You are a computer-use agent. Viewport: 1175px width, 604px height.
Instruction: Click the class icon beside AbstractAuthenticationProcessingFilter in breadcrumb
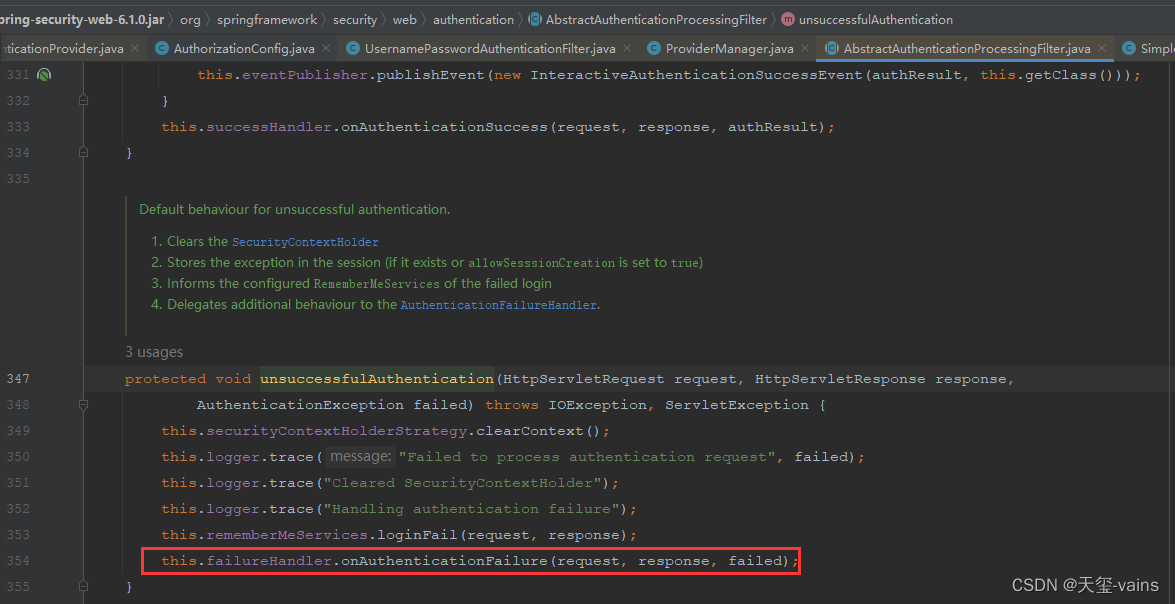[535, 19]
